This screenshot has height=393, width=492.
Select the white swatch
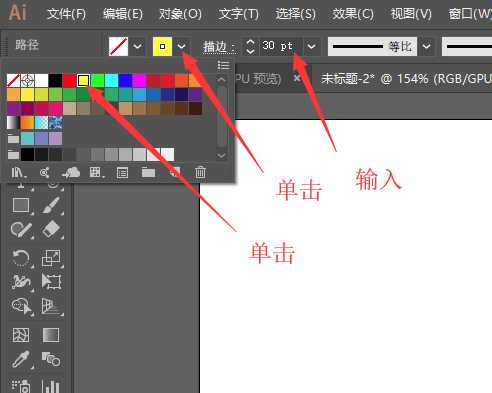coord(41,80)
